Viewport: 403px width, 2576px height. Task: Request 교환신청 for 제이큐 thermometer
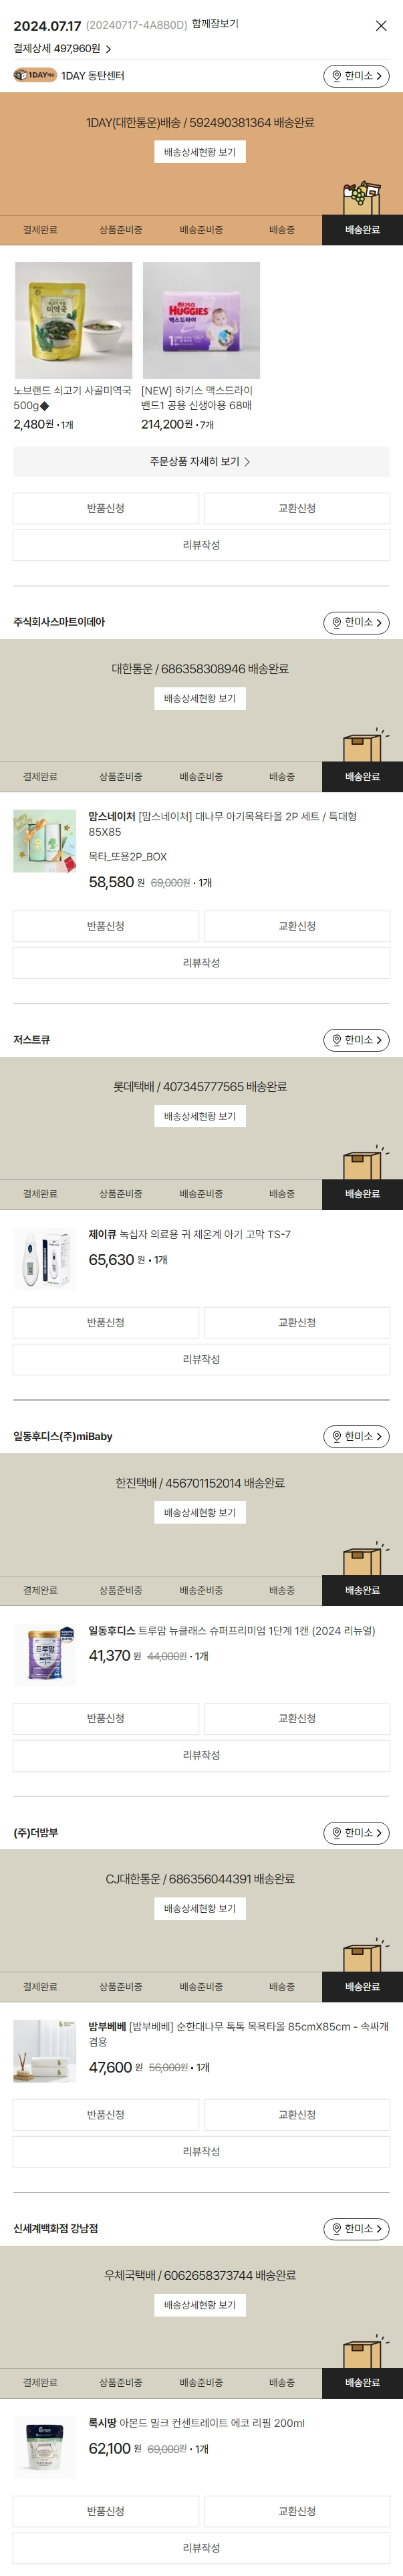pos(297,1323)
